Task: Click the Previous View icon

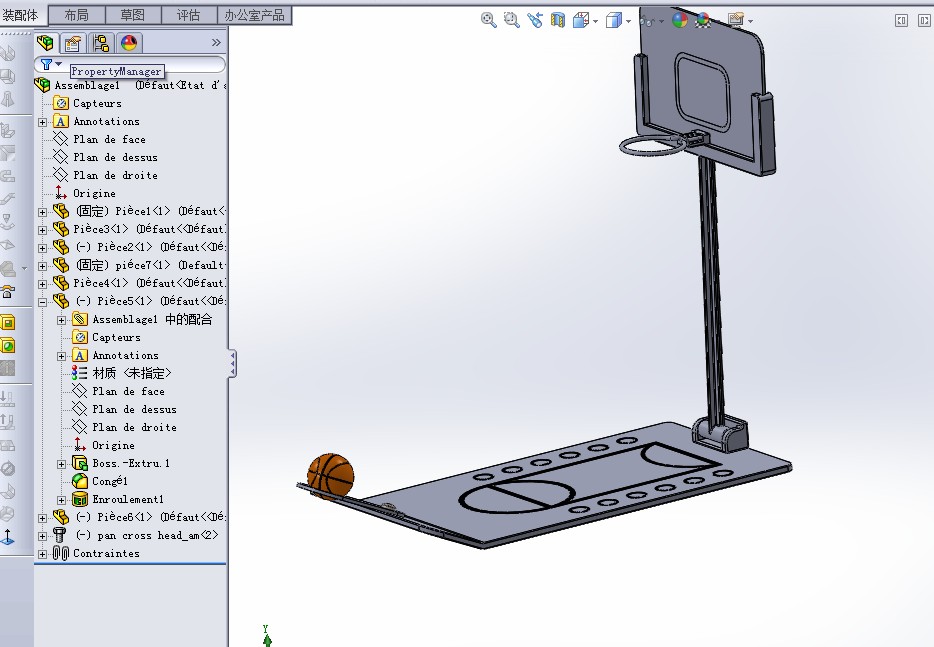Action: tap(534, 20)
